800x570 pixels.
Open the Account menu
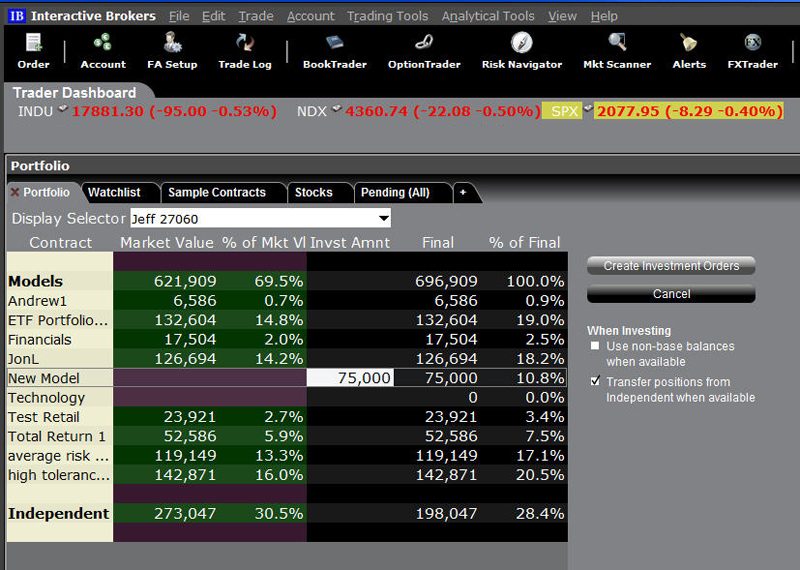(x=311, y=16)
